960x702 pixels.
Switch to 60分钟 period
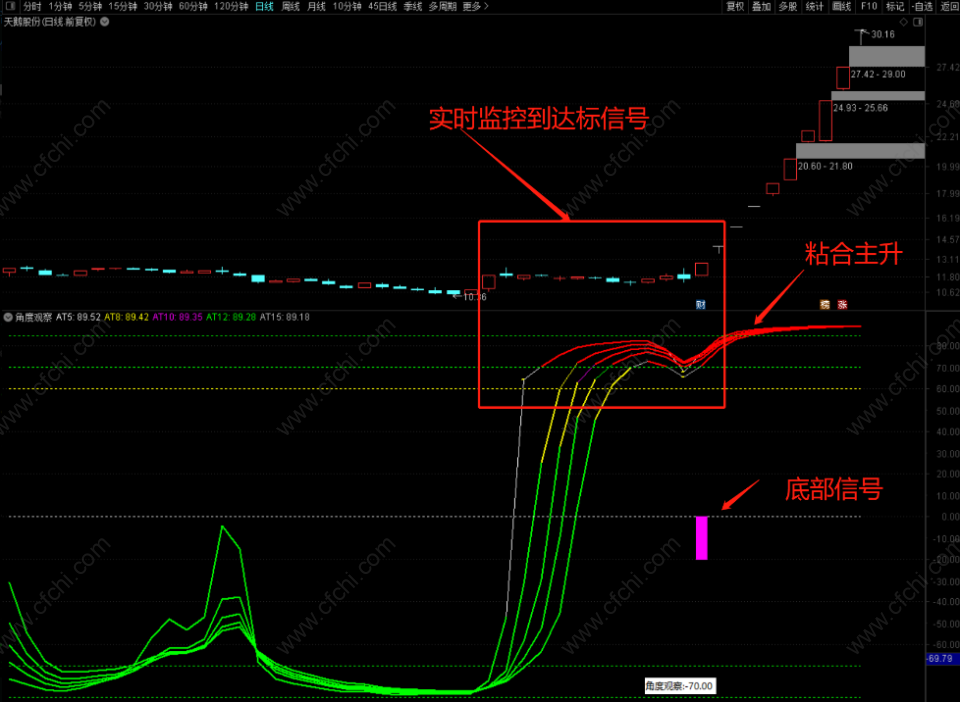point(193,6)
